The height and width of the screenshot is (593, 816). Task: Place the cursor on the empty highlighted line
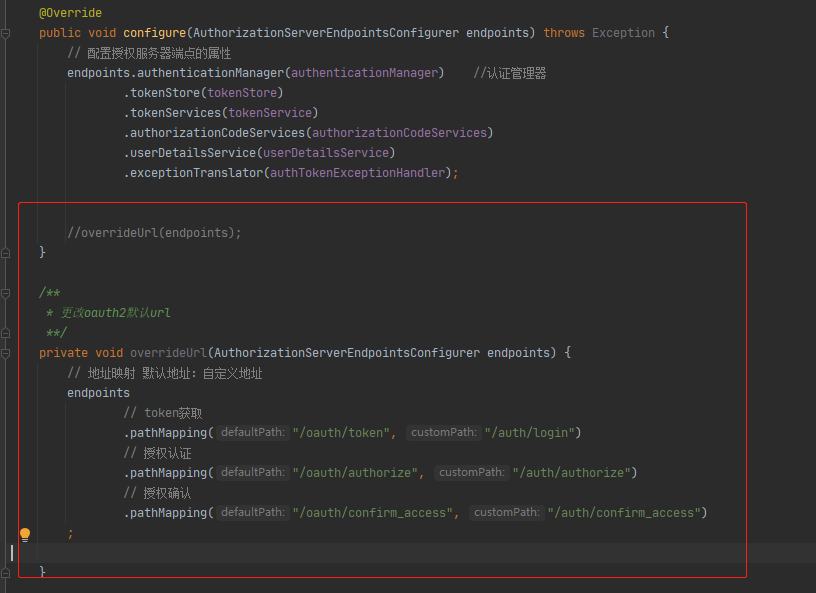(x=300, y=552)
